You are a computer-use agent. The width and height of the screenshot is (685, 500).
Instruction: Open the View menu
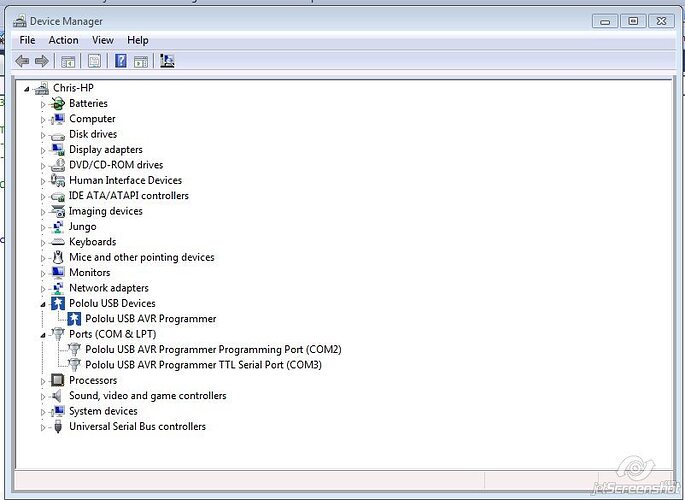(x=103, y=40)
